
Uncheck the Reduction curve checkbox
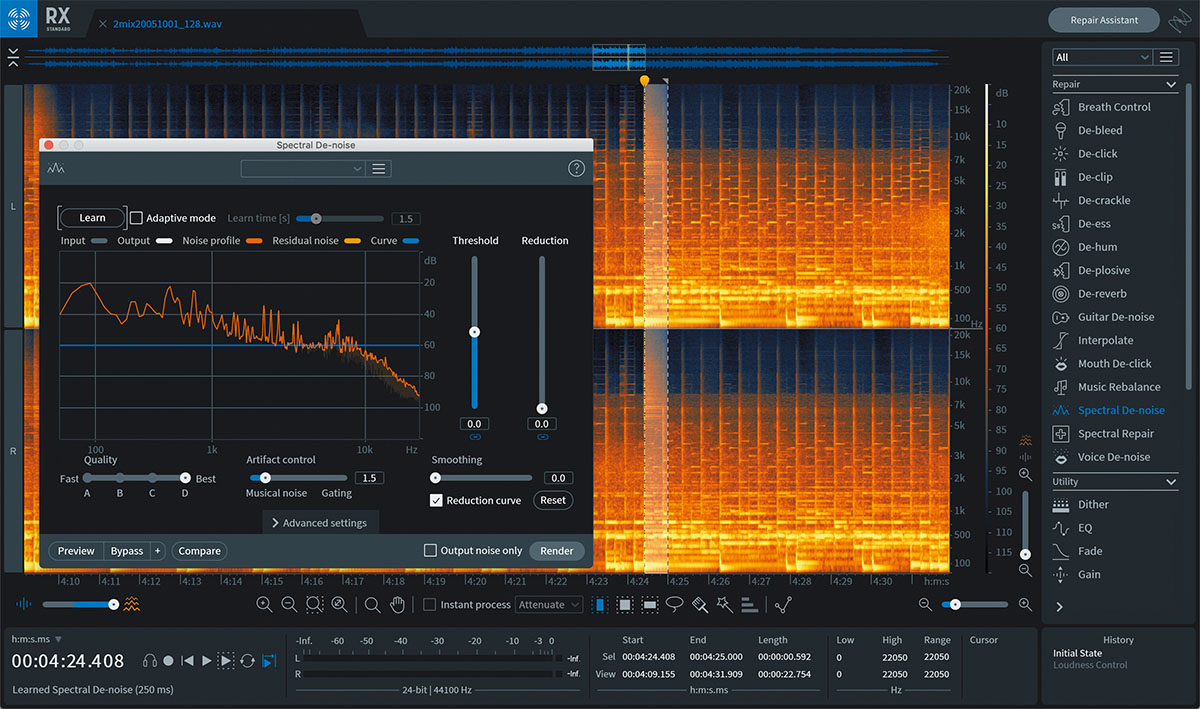[436, 500]
